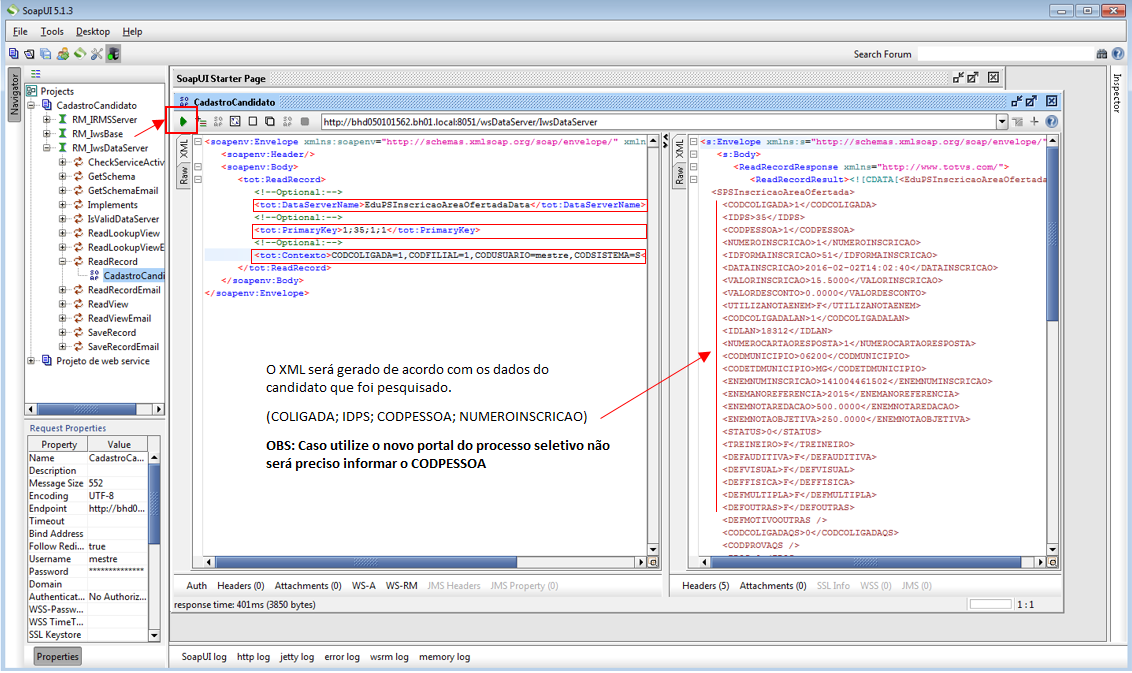Image resolution: width=1132 pixels, height=673 pixels.
Task: Submit the request with the green play button
Action: pos(183,121)
